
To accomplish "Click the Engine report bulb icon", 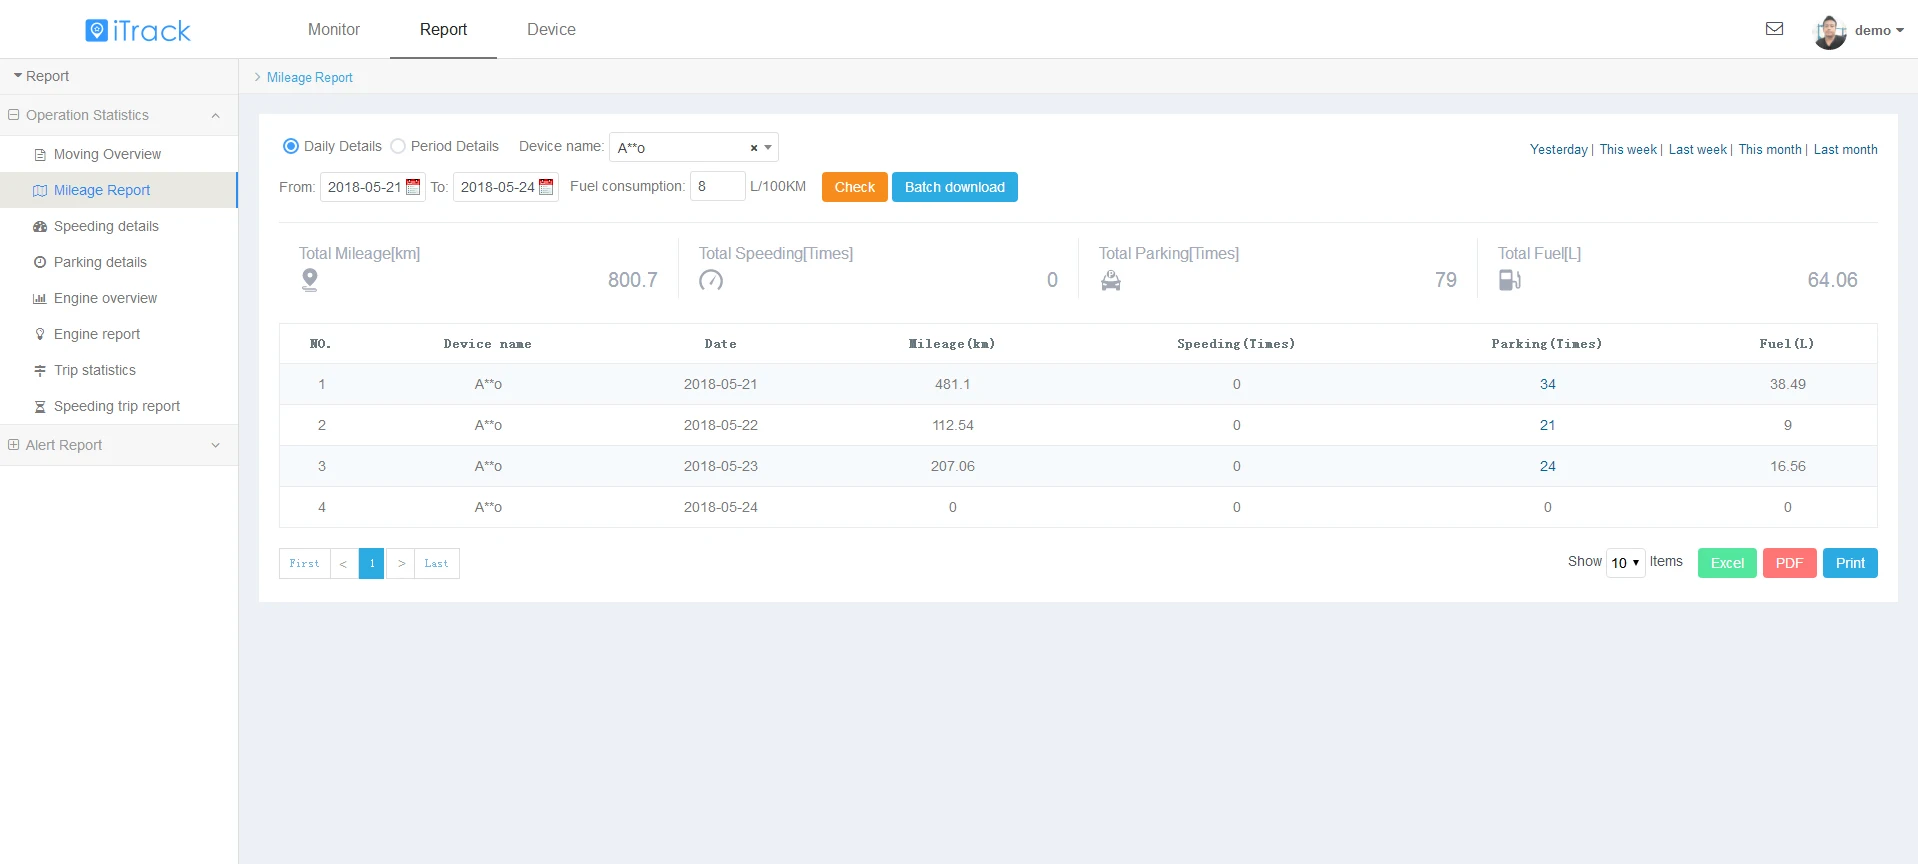I will (x=40, y=334).
